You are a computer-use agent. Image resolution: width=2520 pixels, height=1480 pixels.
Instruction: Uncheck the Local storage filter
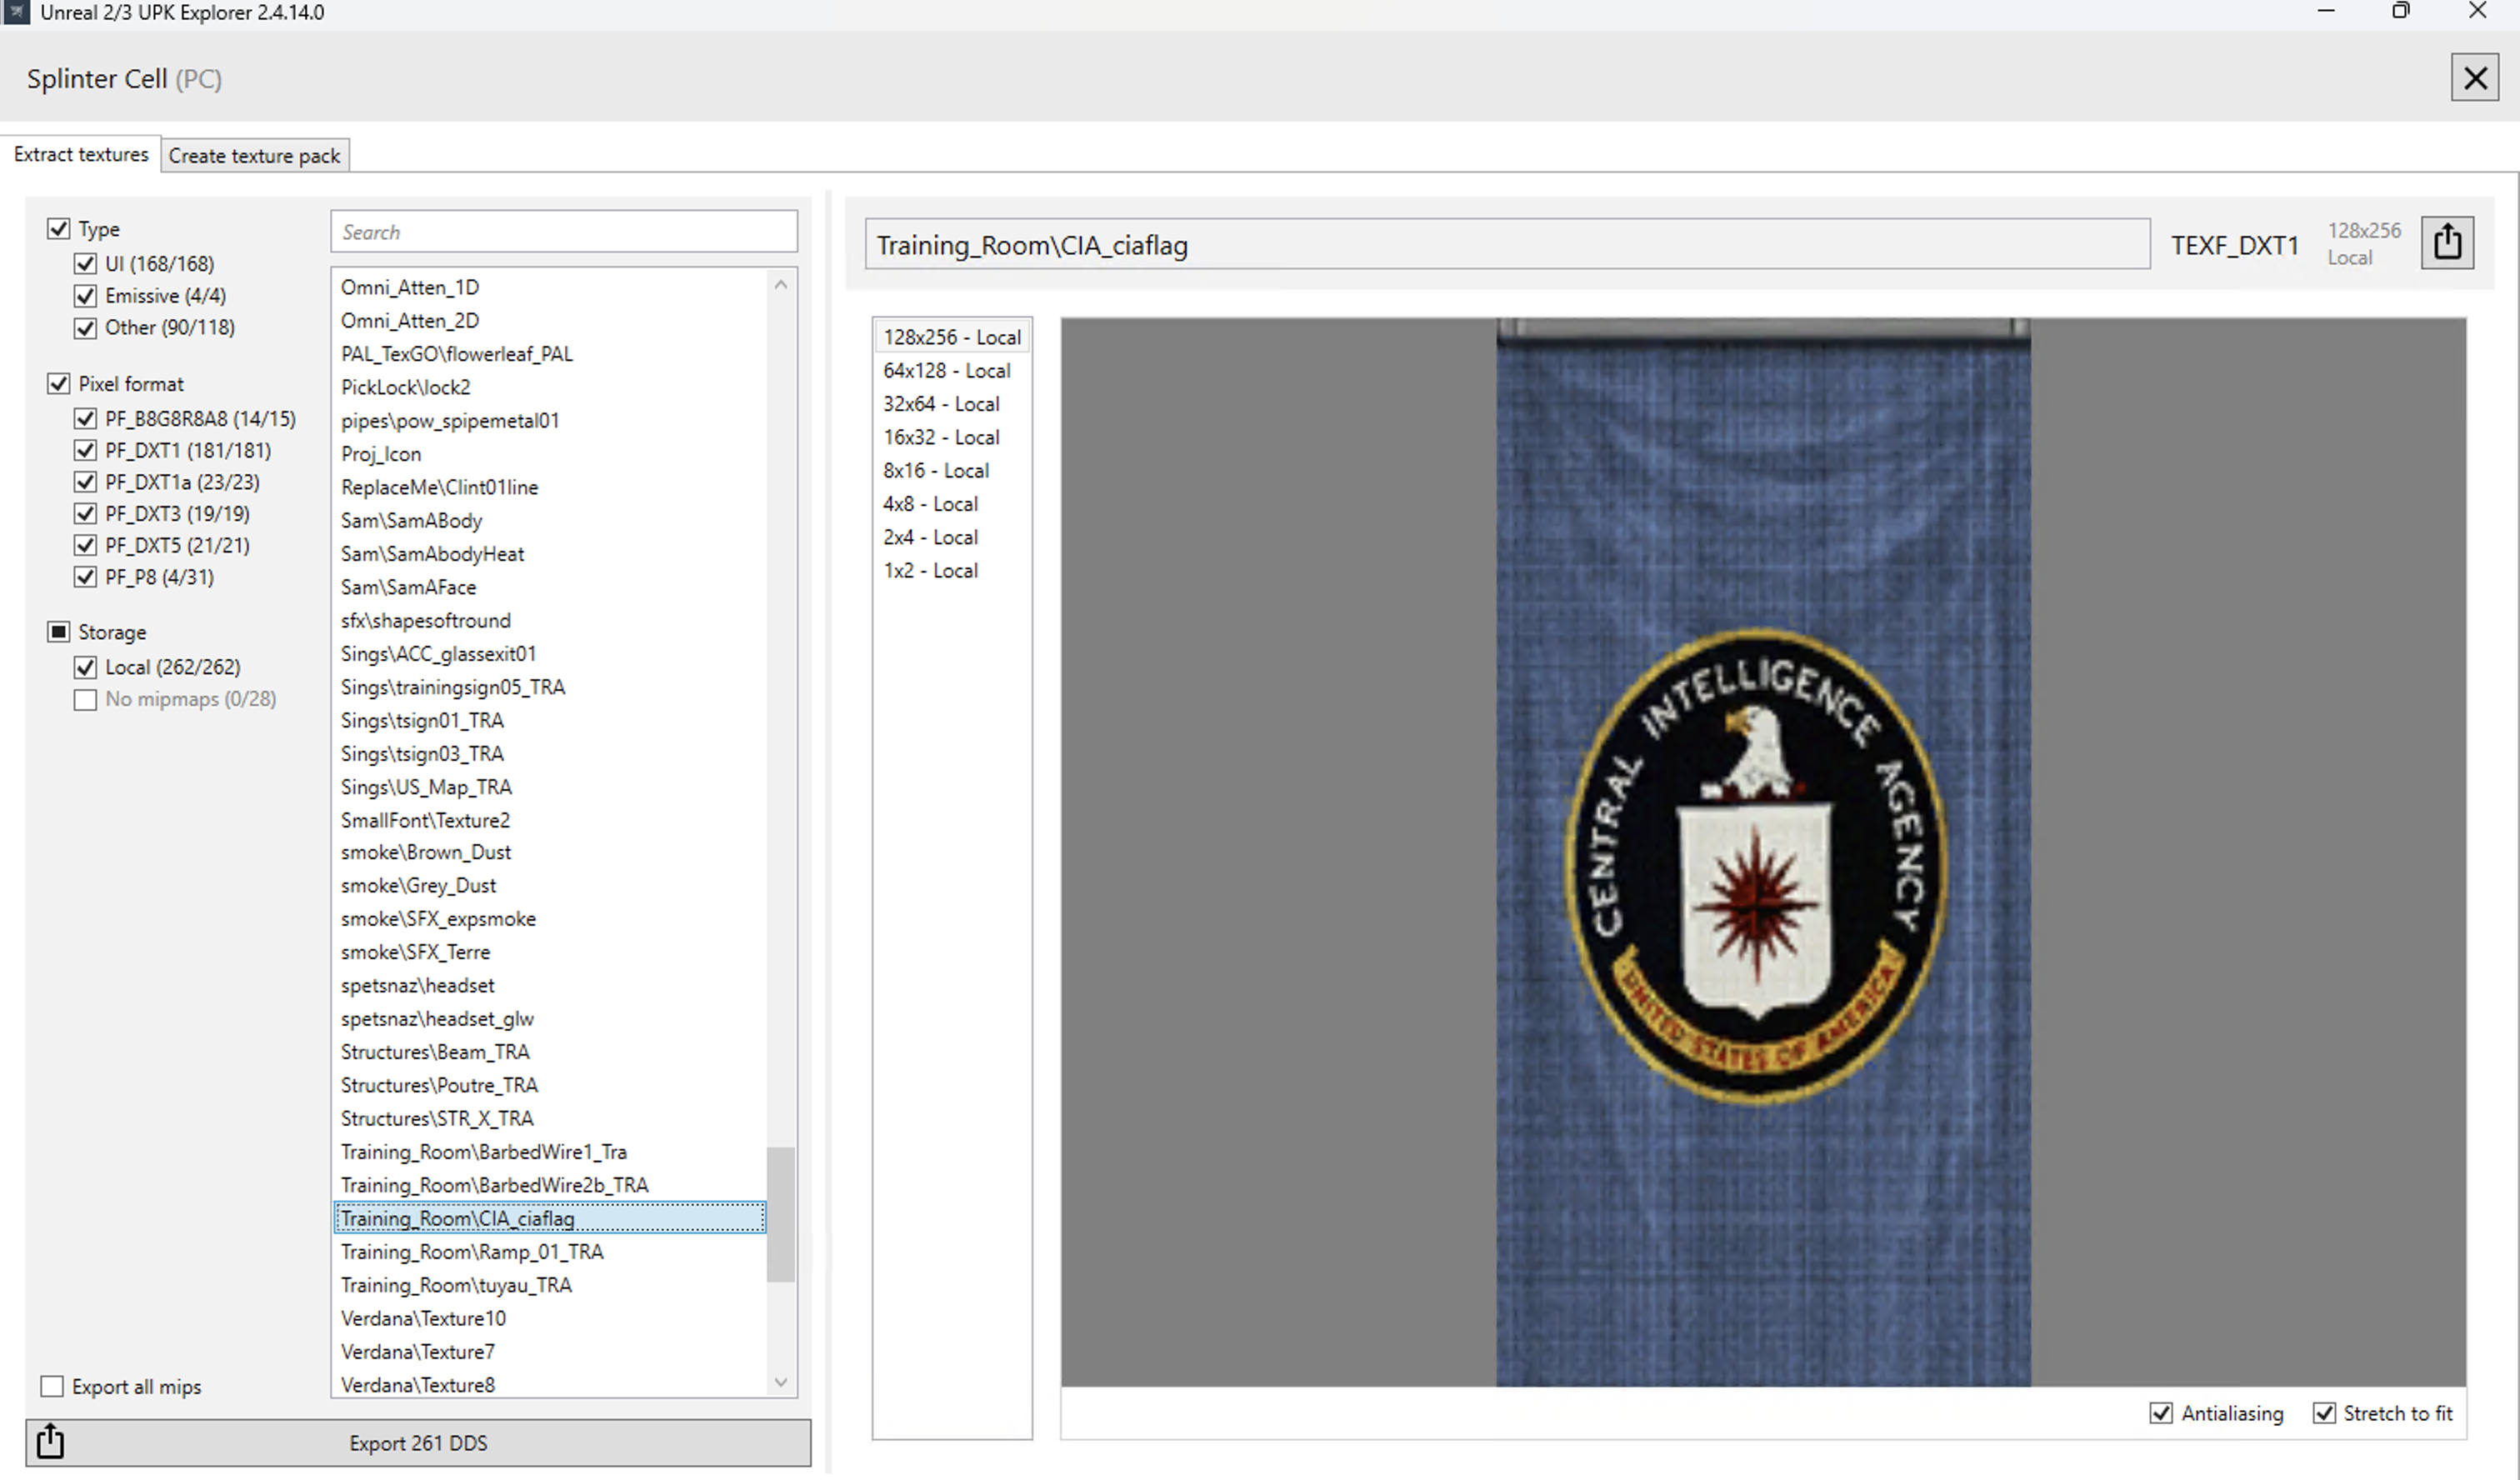click(85, 667)
